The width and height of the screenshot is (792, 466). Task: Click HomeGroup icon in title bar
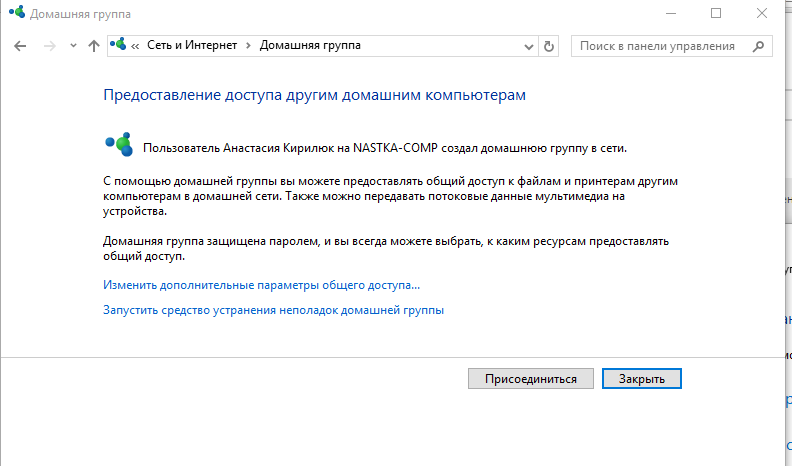tap(17, 12)
